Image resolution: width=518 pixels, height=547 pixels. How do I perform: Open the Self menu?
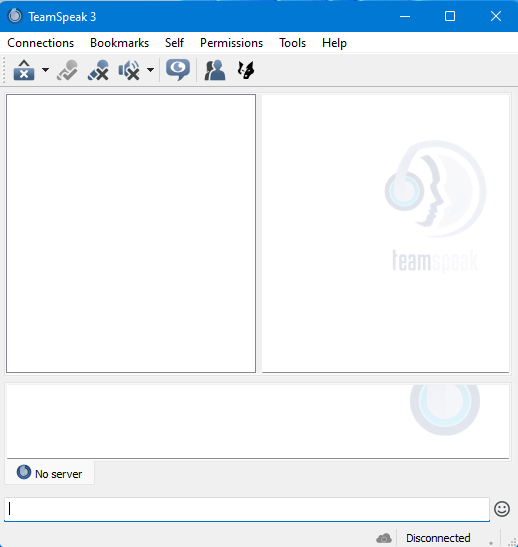coord(174,43)
